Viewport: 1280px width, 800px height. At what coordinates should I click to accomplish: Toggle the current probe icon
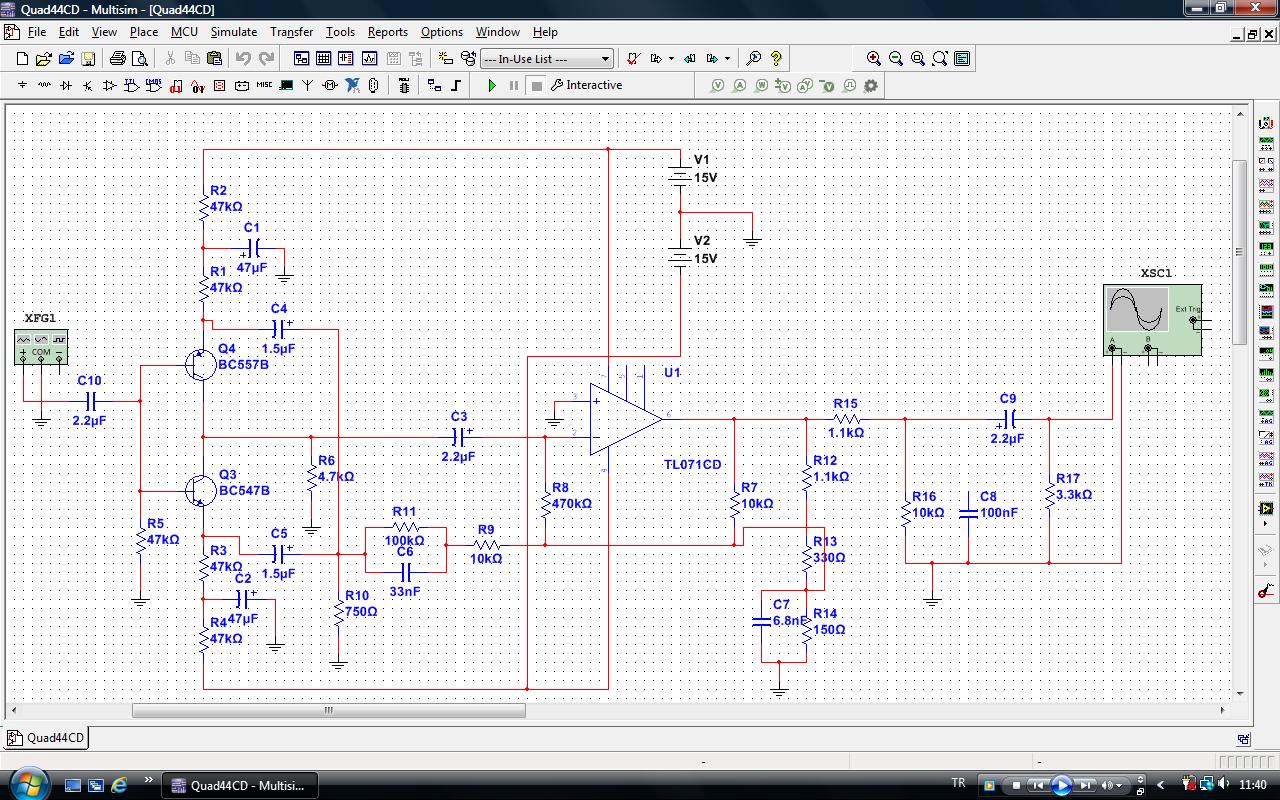pyautogui.click(x=740, y=86)
